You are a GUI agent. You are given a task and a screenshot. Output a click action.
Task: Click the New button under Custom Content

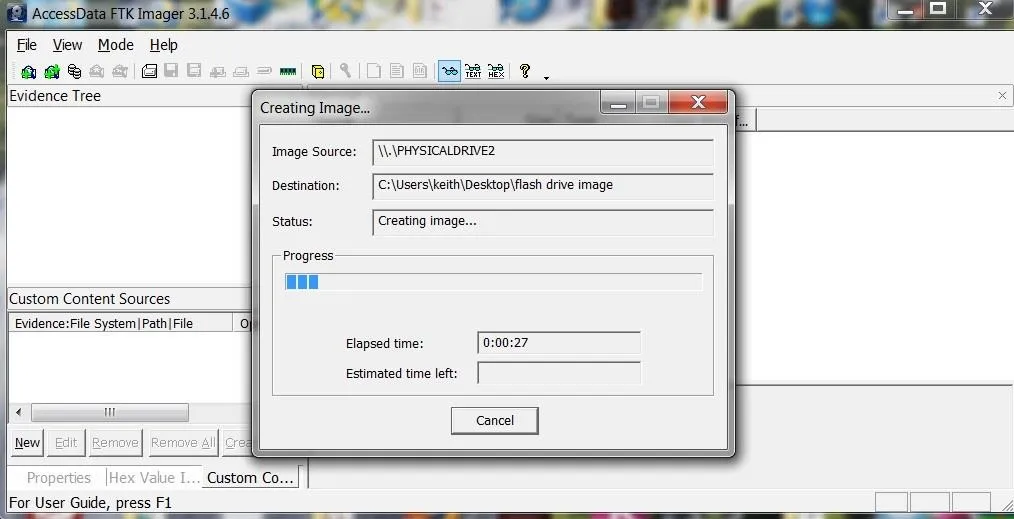point(27,443)
